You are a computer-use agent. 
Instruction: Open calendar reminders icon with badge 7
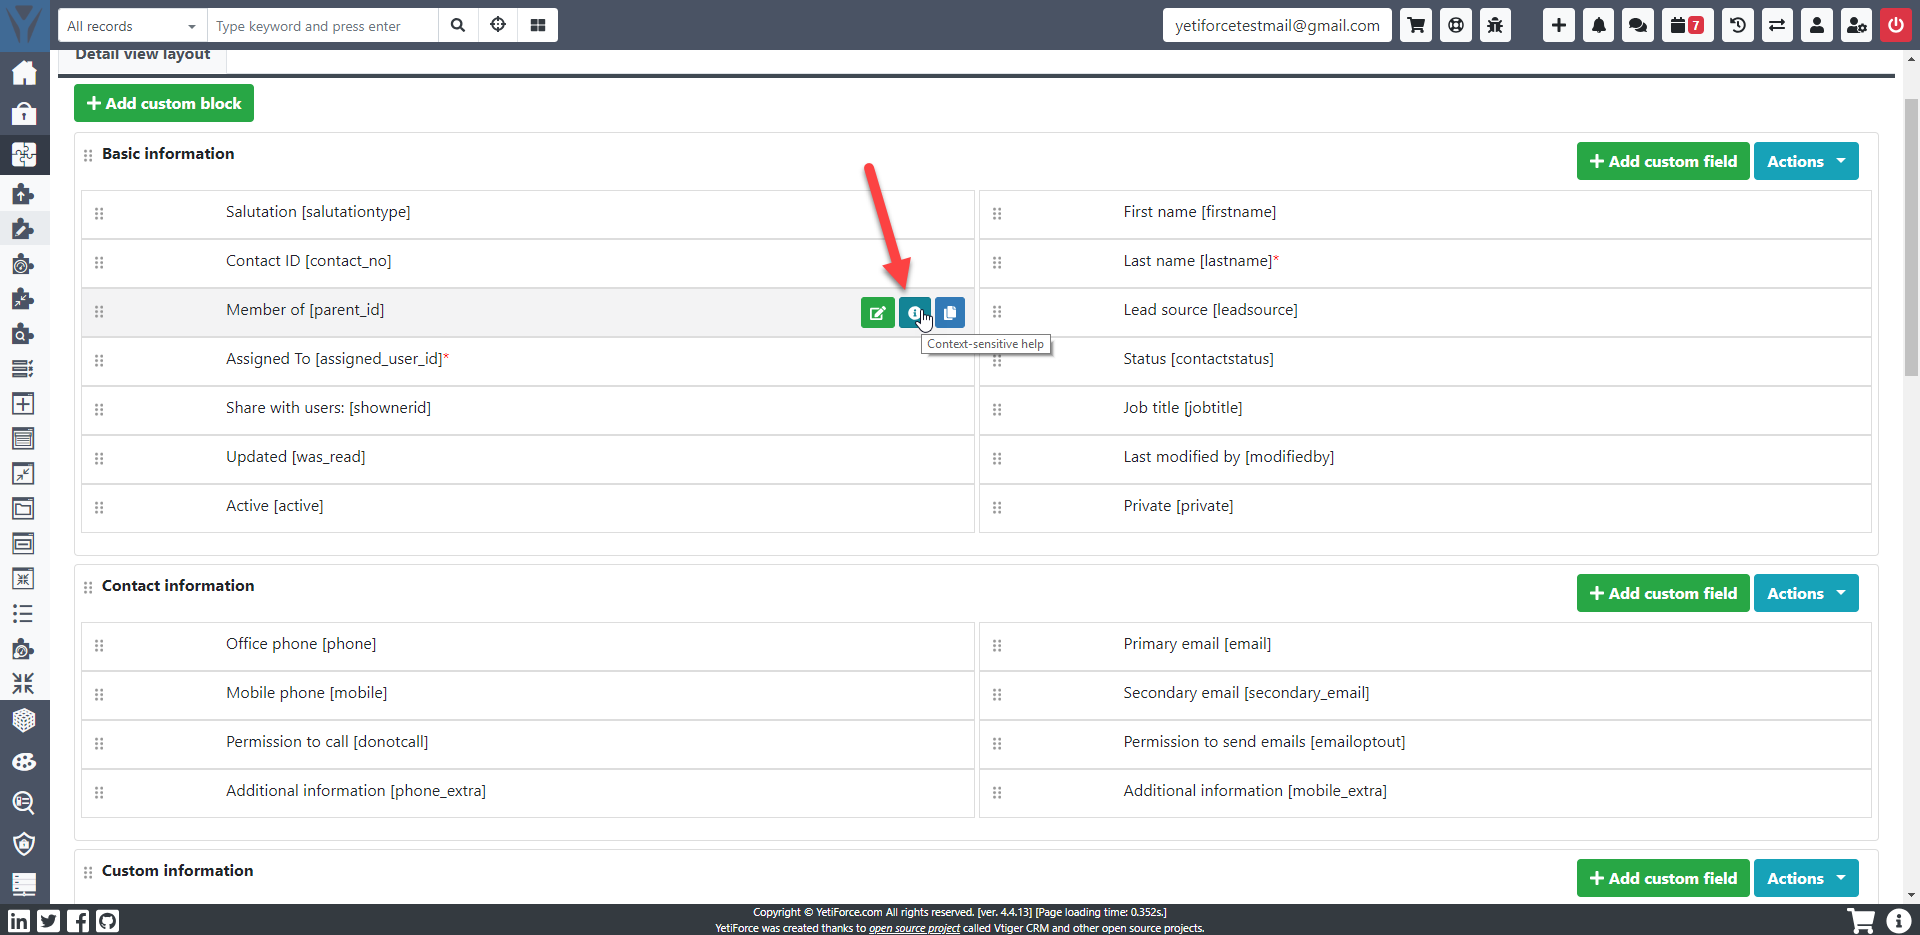click(x=1687, y=25)
